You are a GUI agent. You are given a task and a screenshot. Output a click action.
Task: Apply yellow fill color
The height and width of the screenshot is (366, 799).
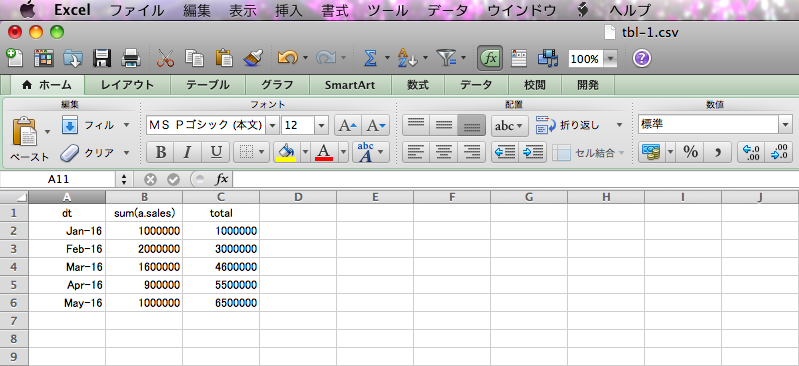point(287,152)
